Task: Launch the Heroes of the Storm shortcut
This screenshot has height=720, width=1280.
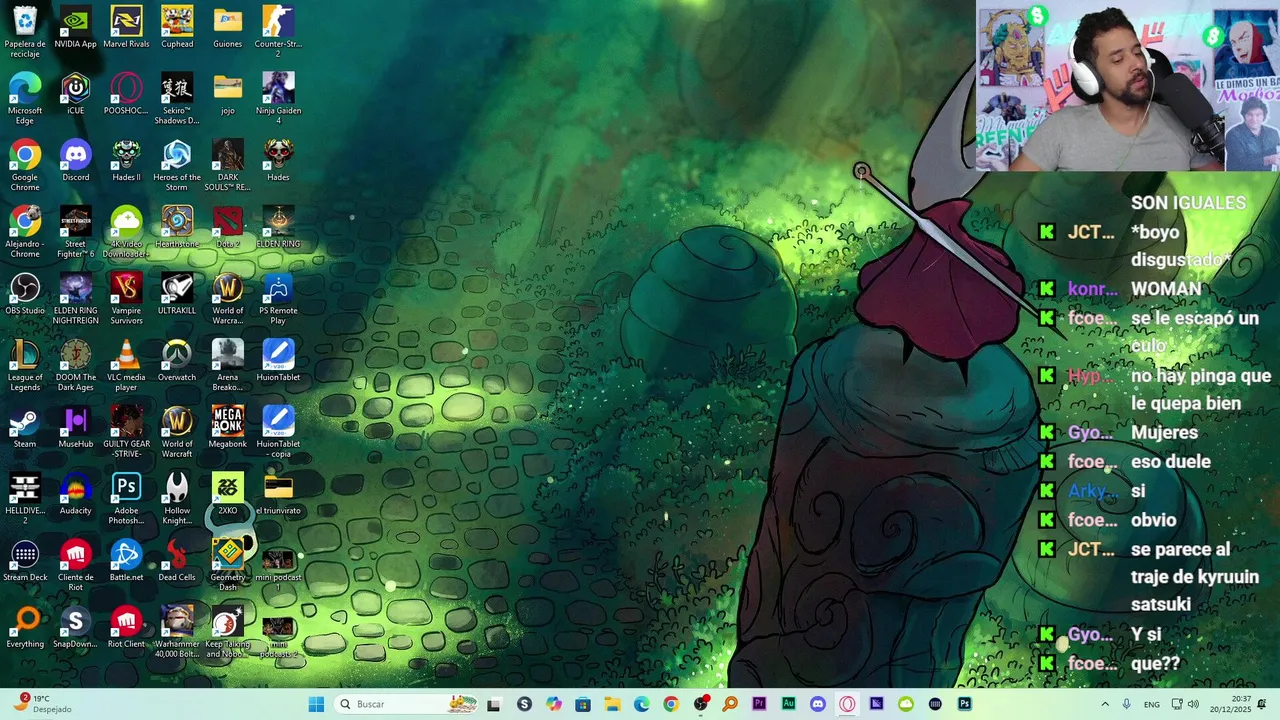Action: click(x=177, y=165)
